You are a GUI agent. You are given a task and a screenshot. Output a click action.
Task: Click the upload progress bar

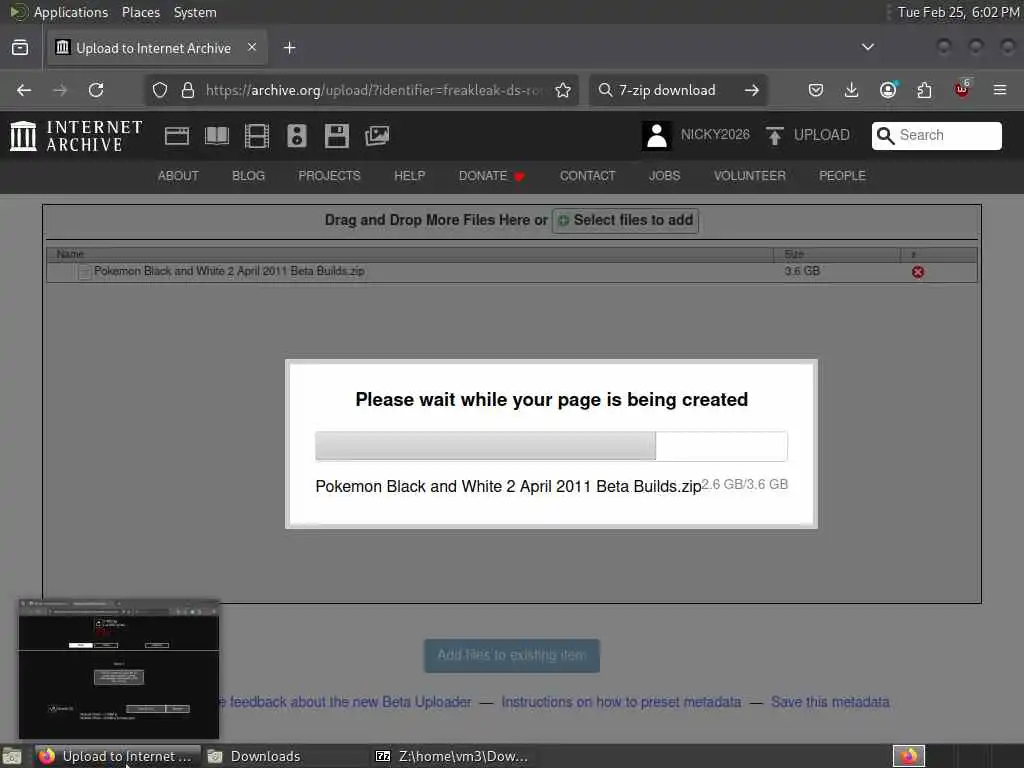[x=551, y=446]
